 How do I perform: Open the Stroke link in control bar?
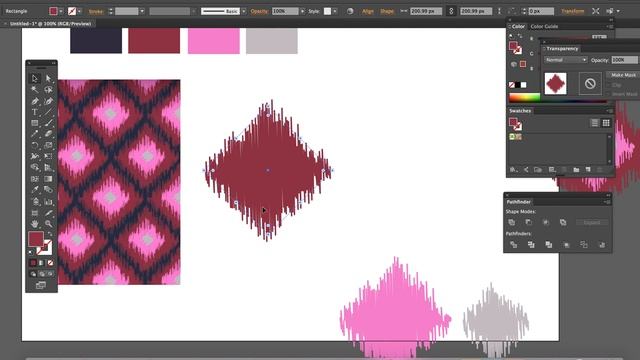[96, 11]
